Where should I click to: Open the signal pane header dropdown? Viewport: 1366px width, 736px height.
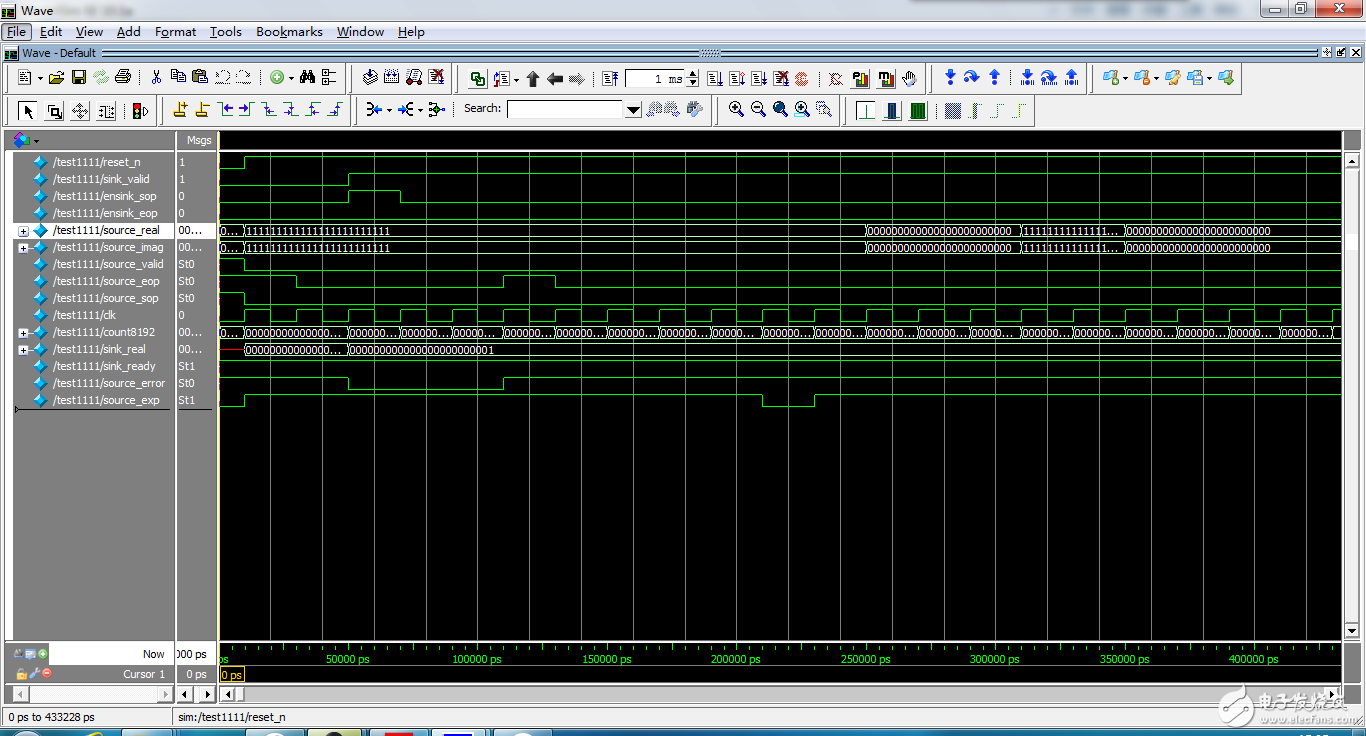tap(37, 141)
